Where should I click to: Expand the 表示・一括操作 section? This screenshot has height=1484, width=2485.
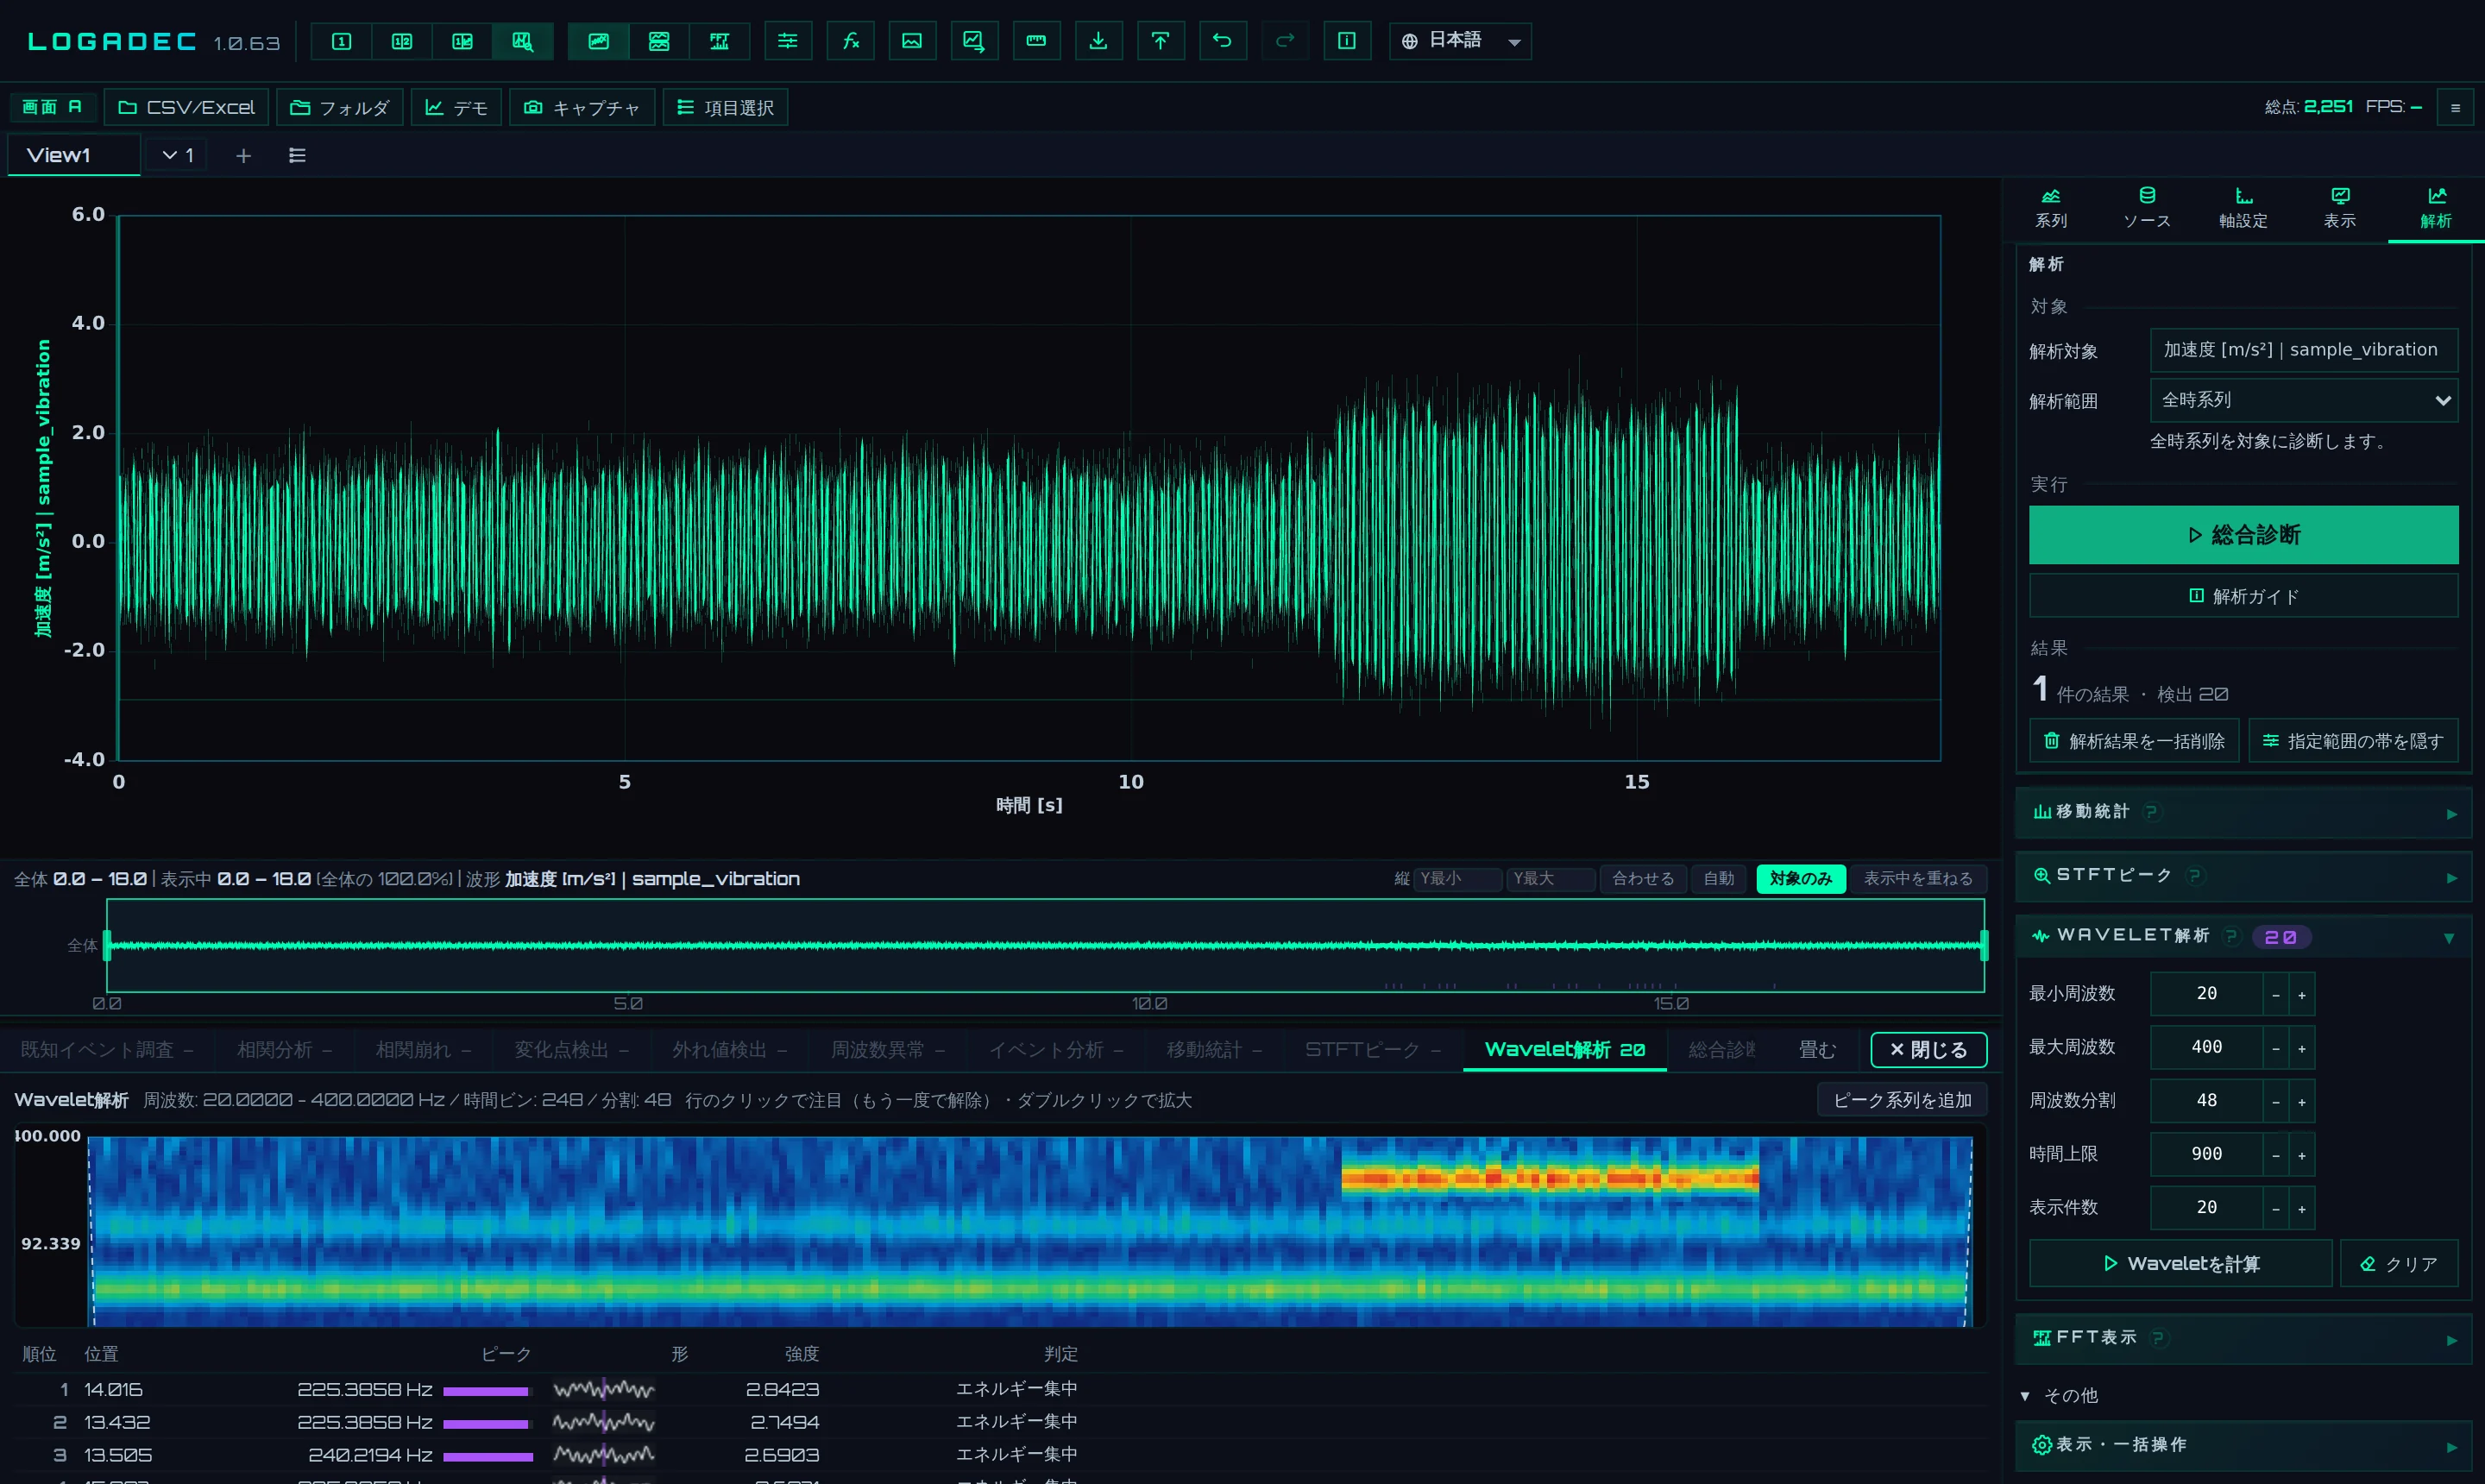click(x=2243, y=1446)
